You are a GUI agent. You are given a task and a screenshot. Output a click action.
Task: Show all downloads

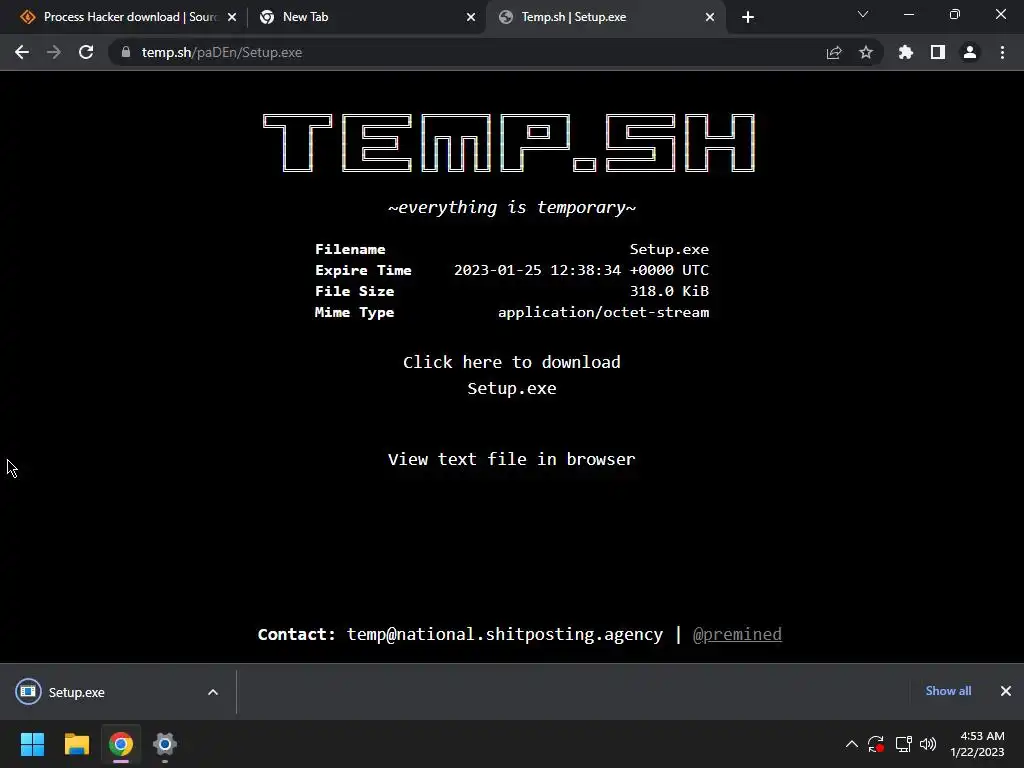tap(948, 691)
